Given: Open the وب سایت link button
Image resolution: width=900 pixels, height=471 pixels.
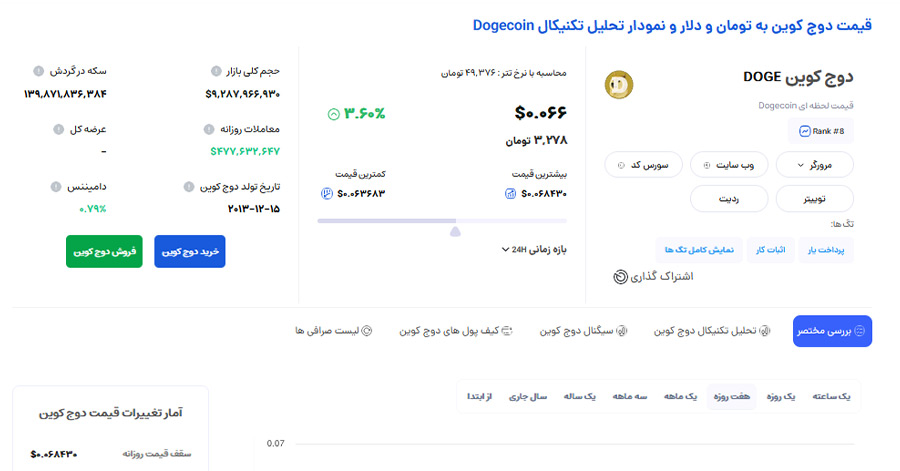Looking at the screenshot, I should (x=729, y=165).
